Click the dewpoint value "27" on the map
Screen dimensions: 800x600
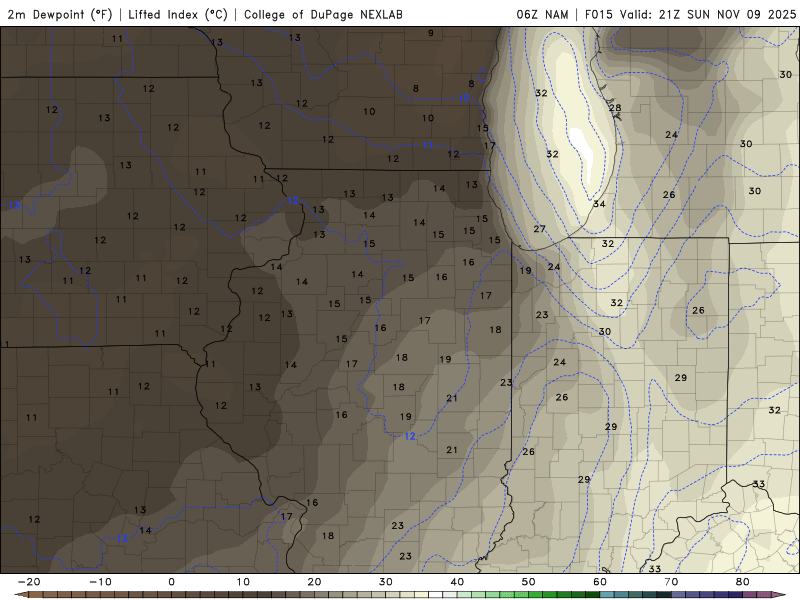pos(539,229)
